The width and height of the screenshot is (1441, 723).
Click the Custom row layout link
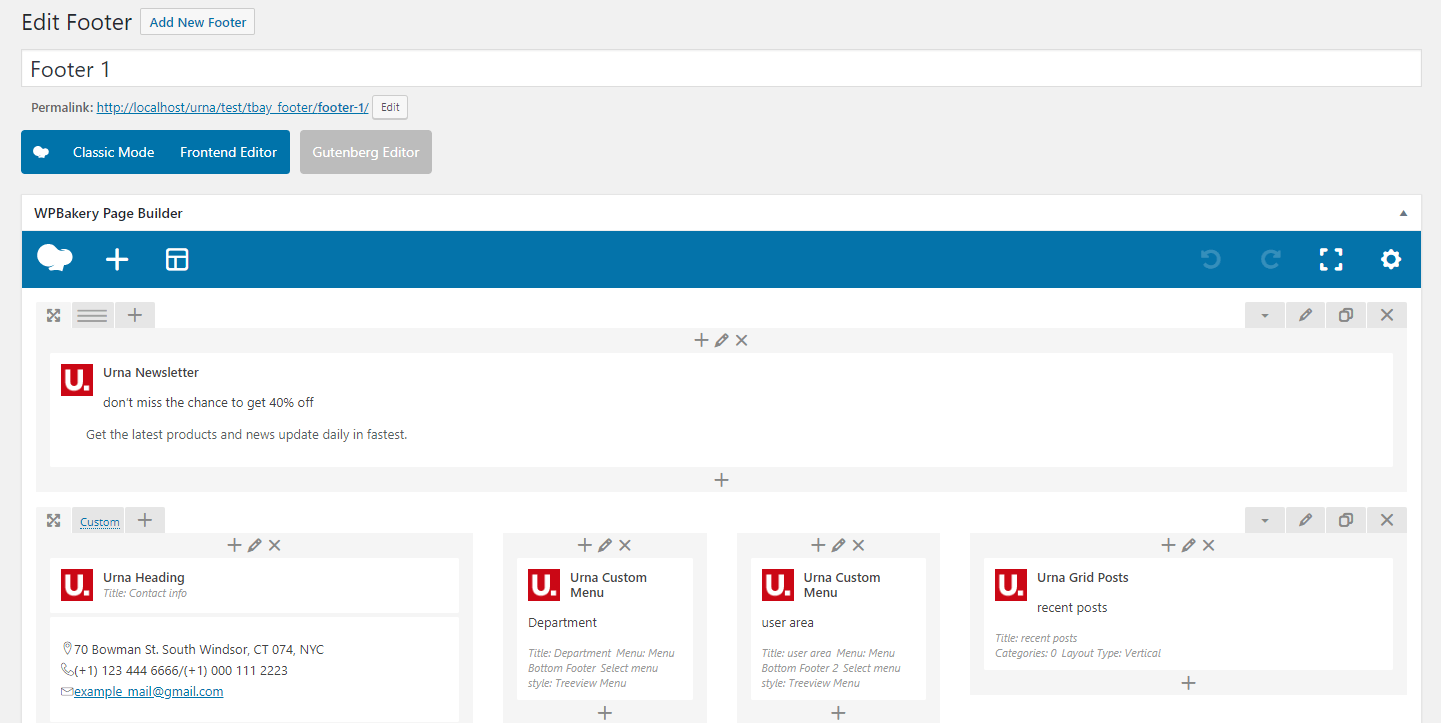pyautogui.click(x=100, y=522)
